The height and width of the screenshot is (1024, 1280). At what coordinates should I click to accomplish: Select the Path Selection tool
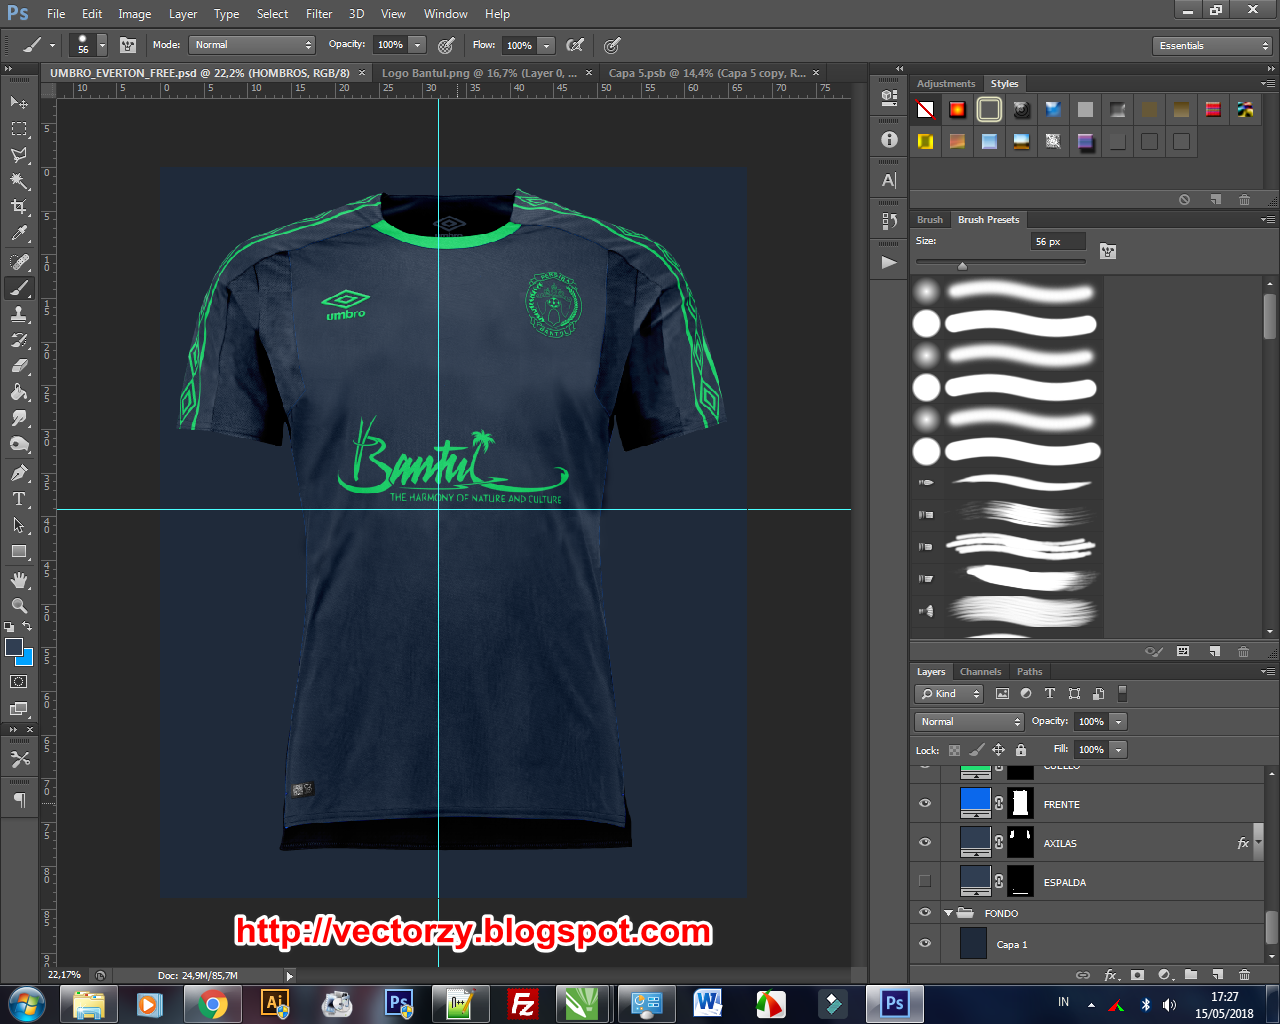19,525
